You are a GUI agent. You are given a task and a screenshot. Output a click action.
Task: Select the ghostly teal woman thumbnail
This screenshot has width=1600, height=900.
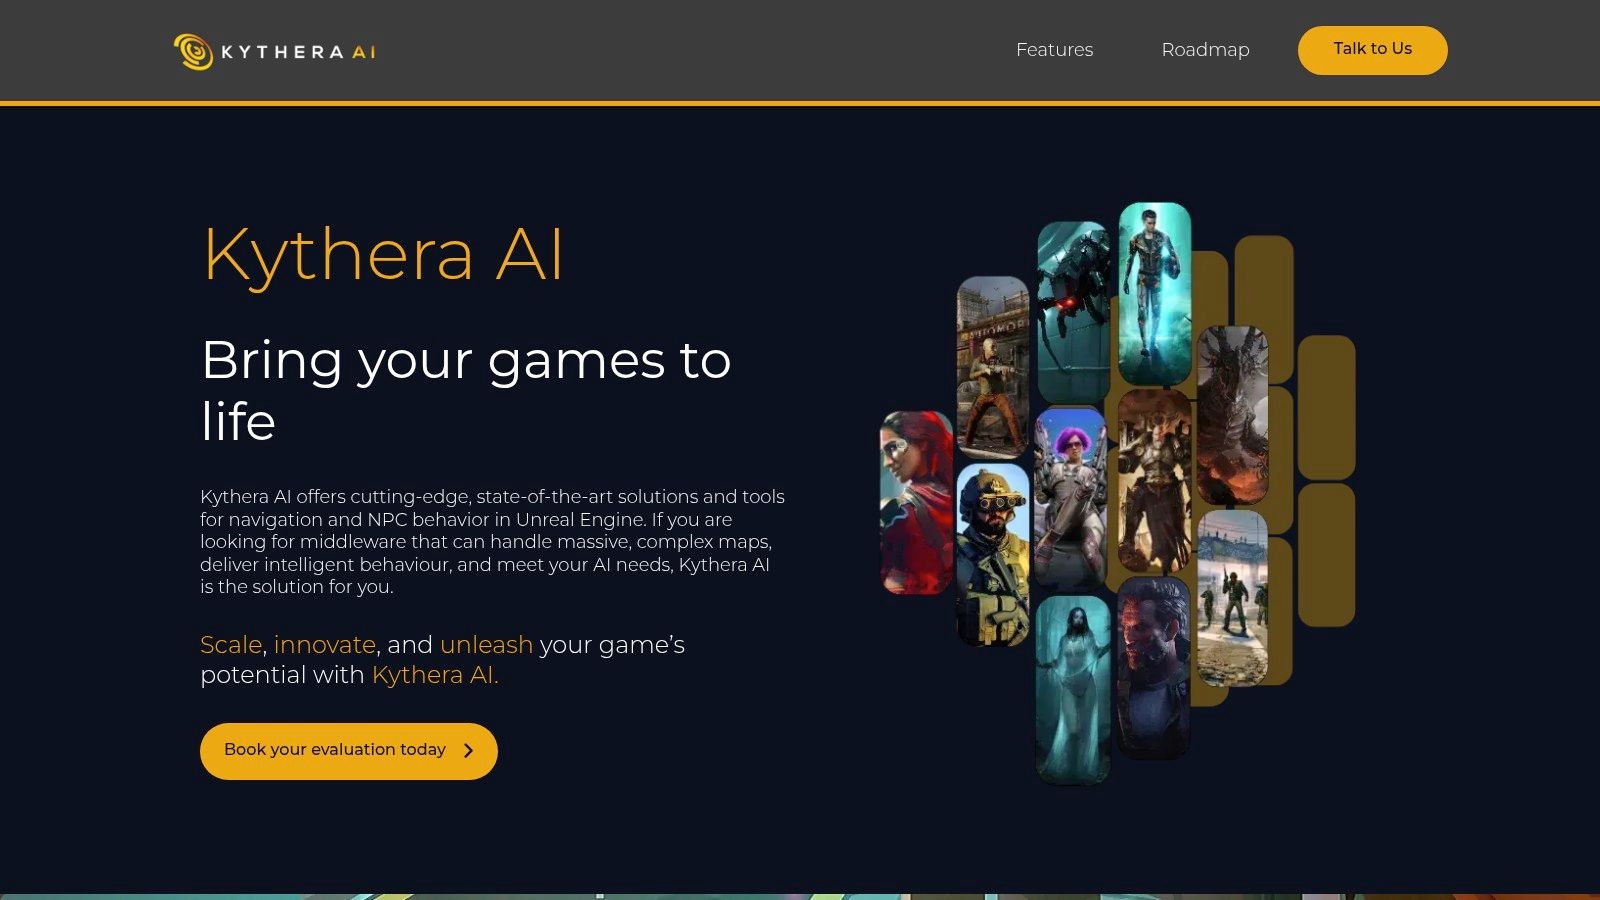[1073, 690]
